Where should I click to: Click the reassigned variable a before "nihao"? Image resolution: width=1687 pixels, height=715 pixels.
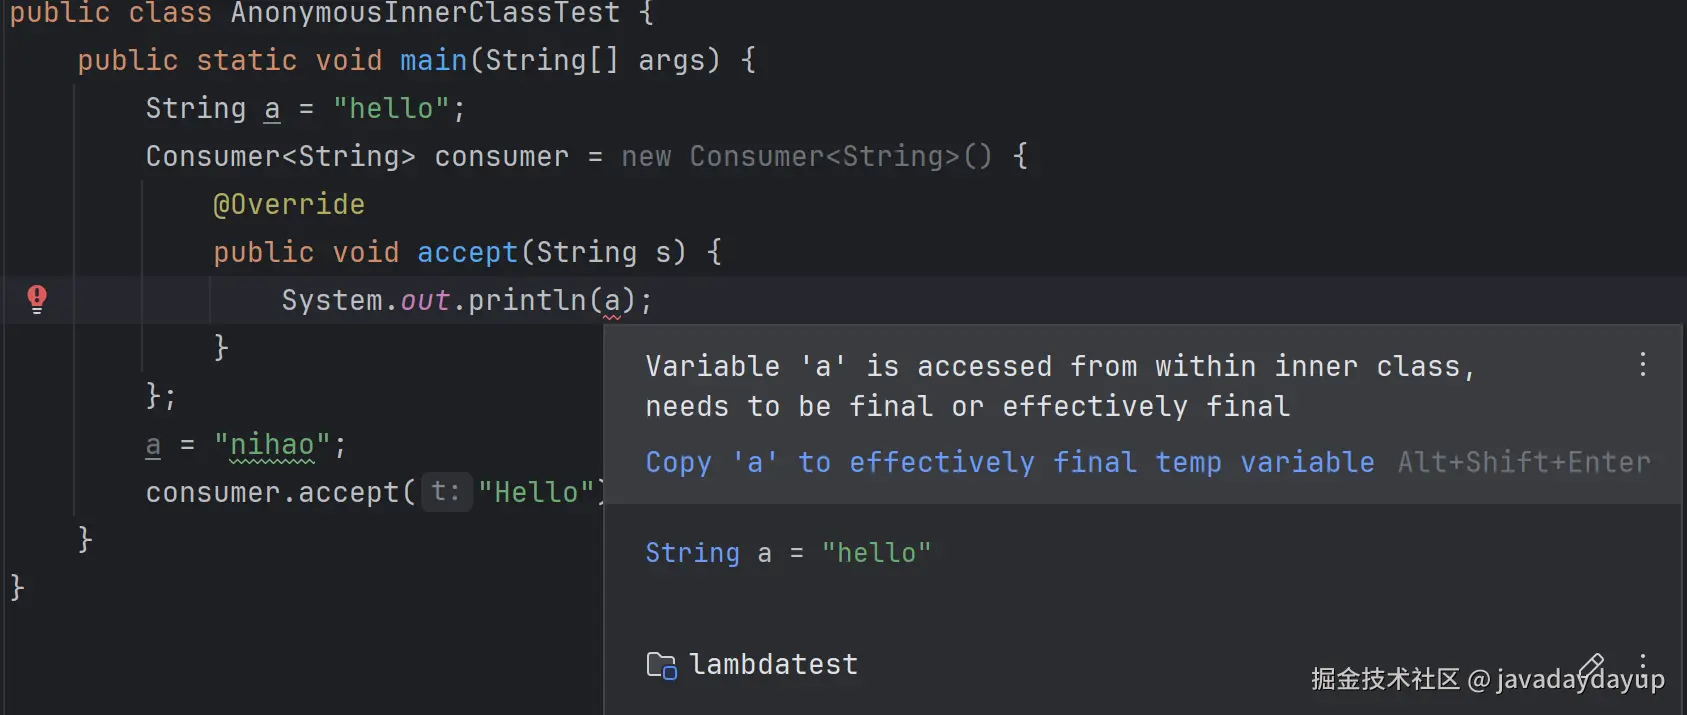pyautogui.click(x=153, y=445)
